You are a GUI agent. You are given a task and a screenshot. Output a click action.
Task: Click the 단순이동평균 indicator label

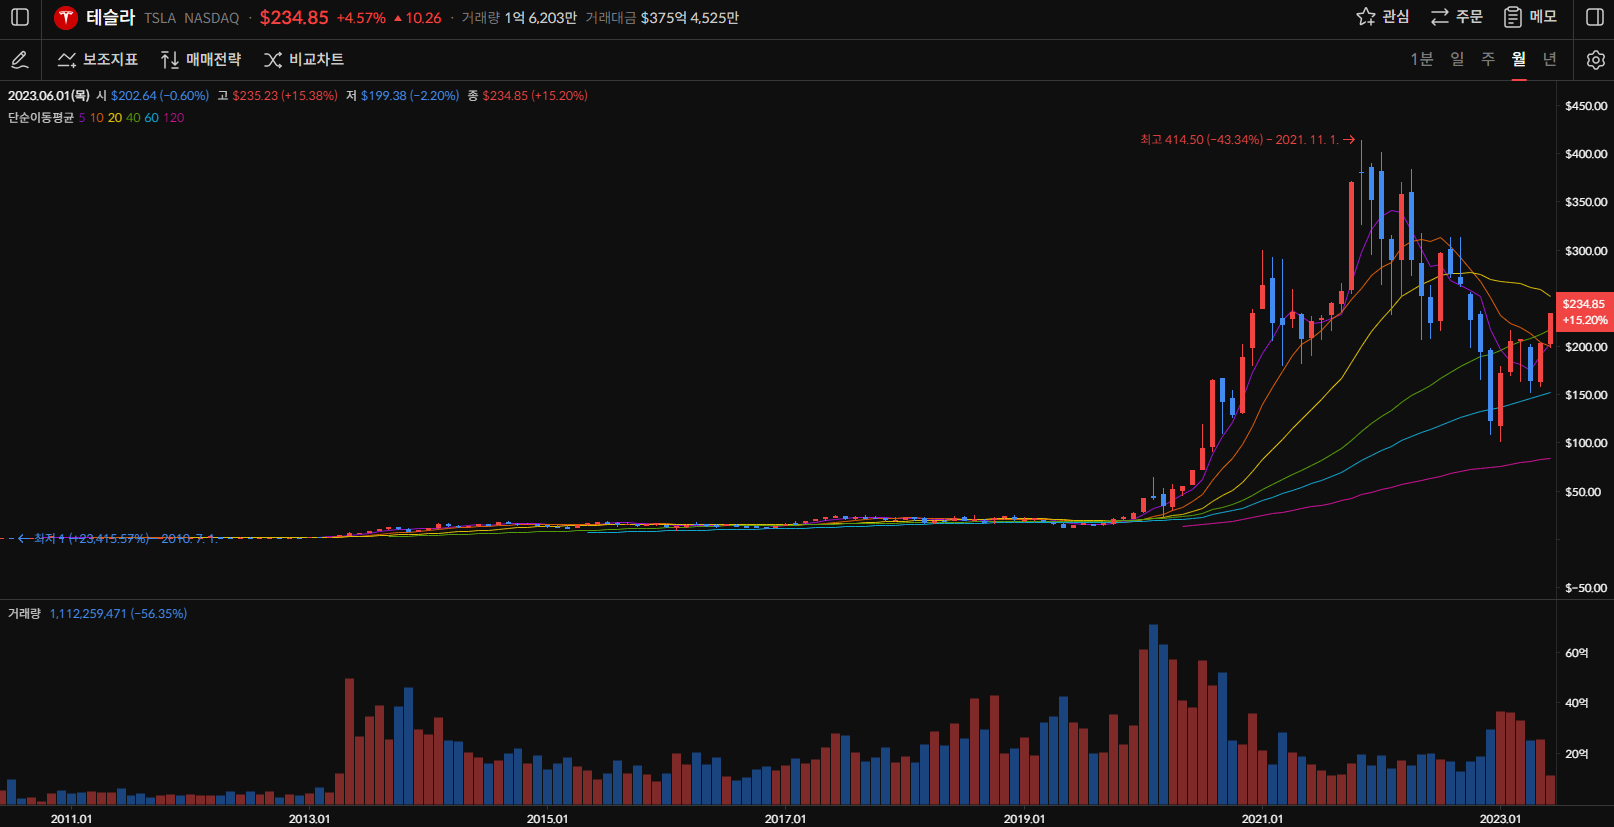point(41,118)
